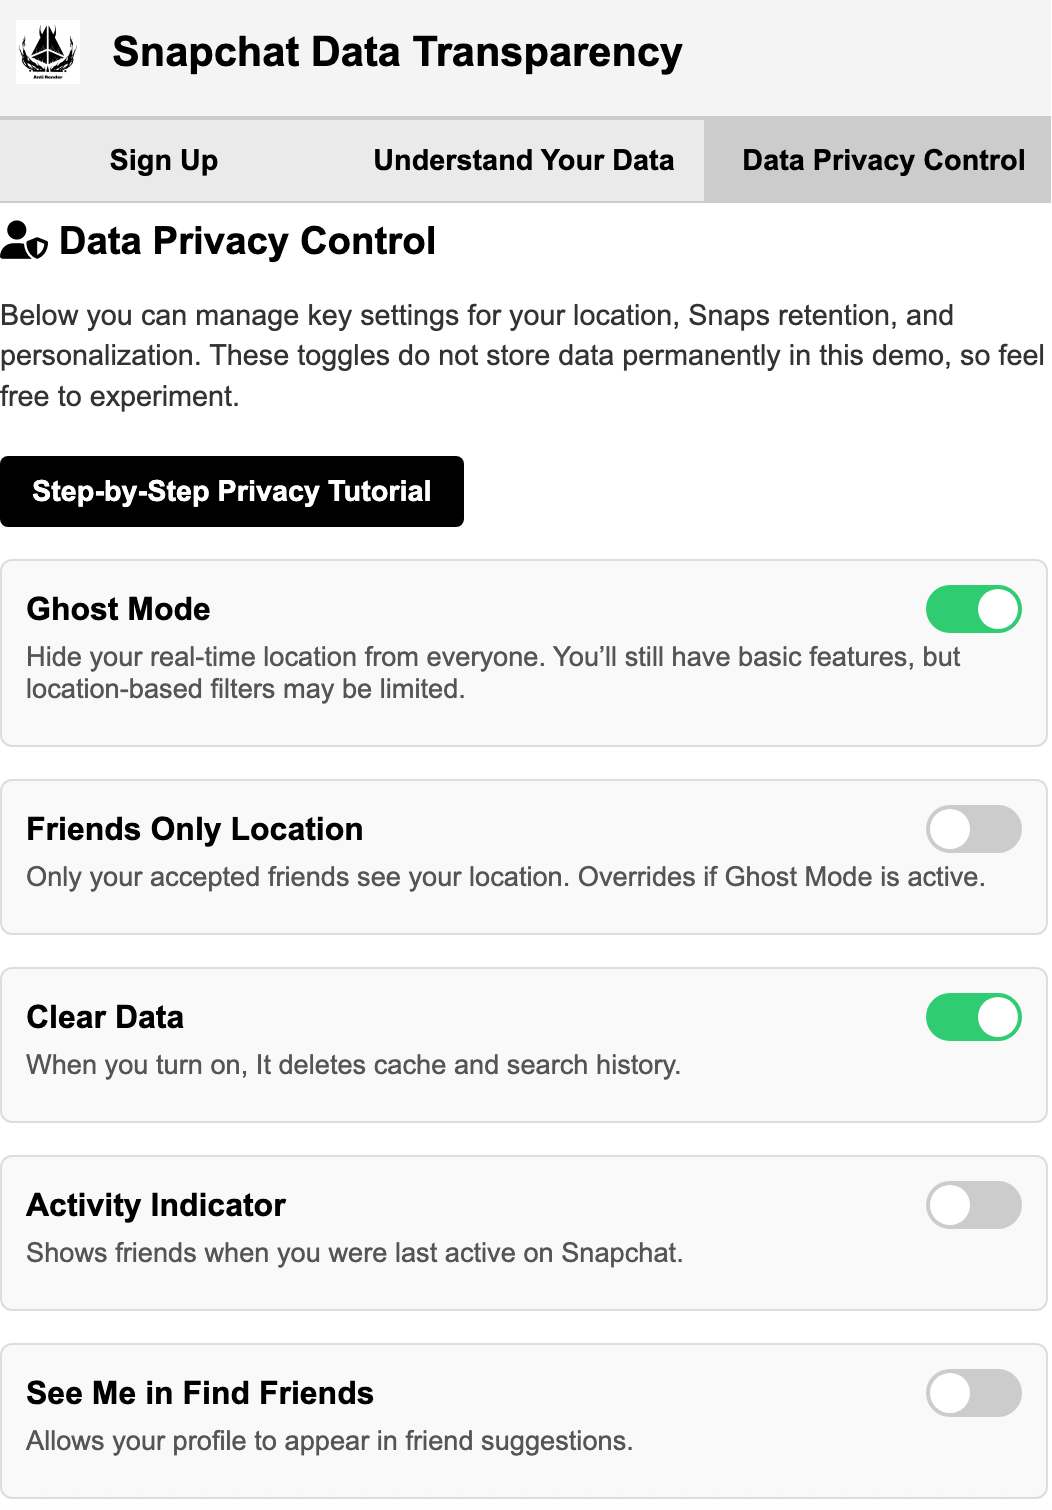Image resolution: width=1052 pixels, height=1510 pixels.
Task: Click the introductory paragraph text
Action: click(520, 355)
